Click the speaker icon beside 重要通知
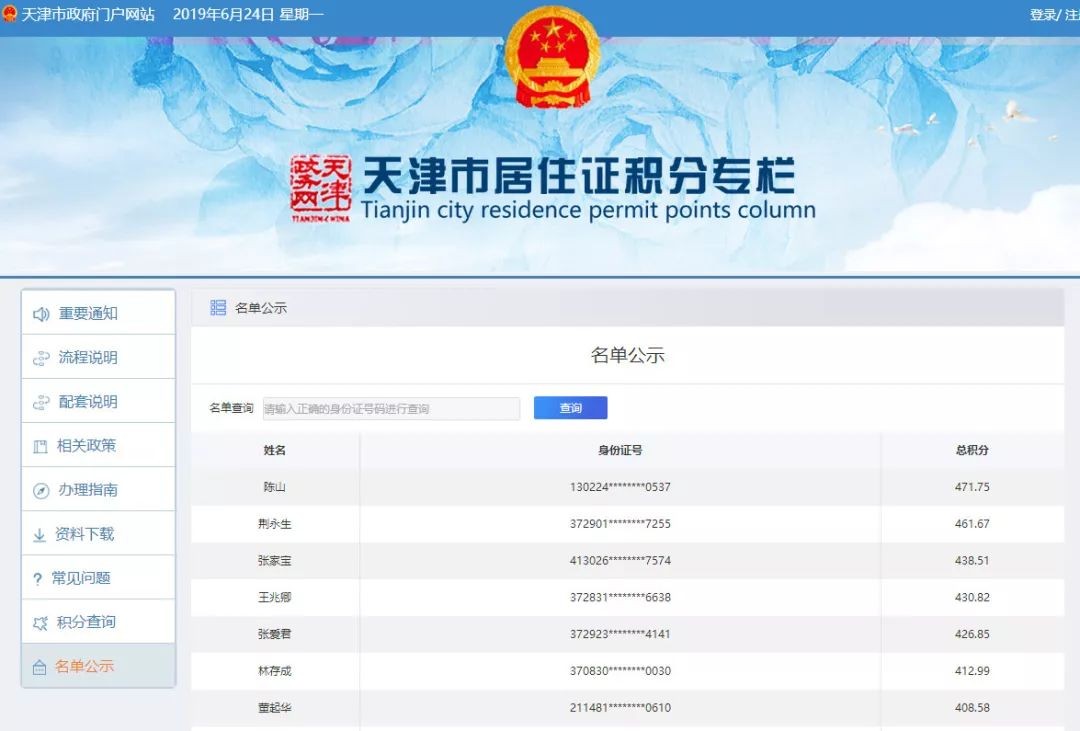The image size is (1080, 731). pyautogui.click(x=41, y=314)
